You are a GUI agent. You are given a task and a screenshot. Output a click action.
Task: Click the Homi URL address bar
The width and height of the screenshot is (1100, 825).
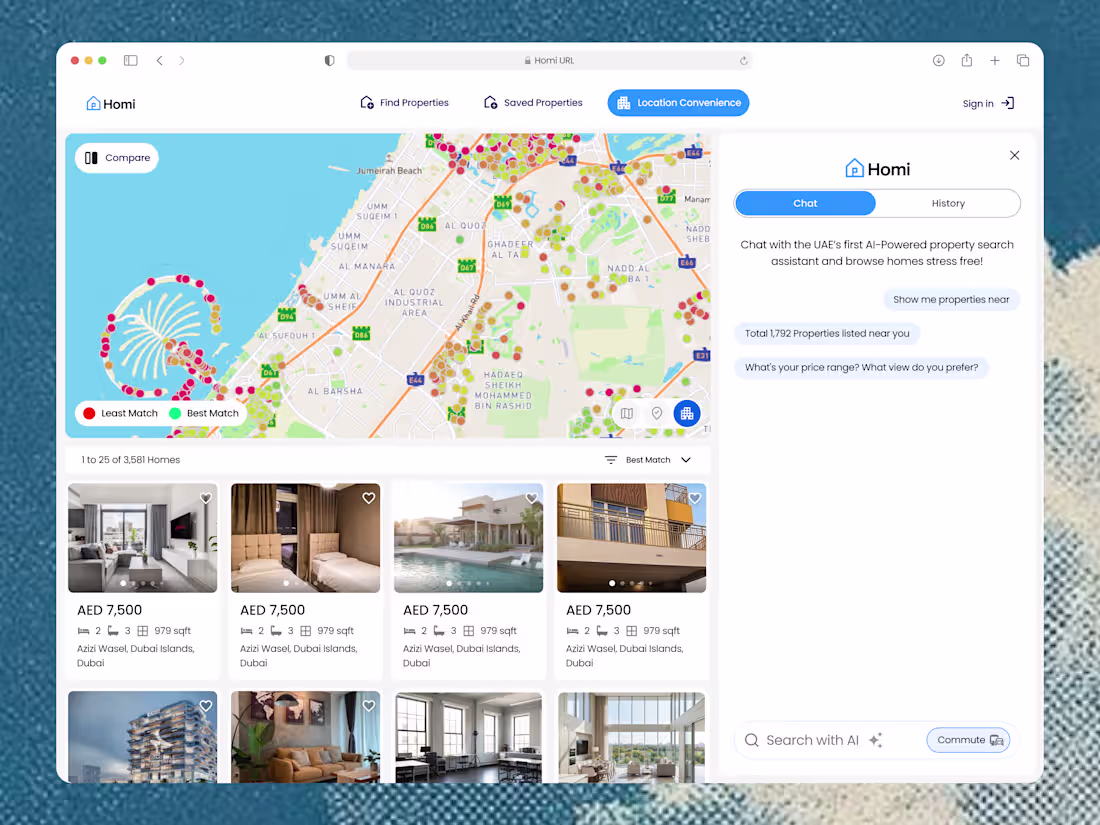tap(549, 60)
